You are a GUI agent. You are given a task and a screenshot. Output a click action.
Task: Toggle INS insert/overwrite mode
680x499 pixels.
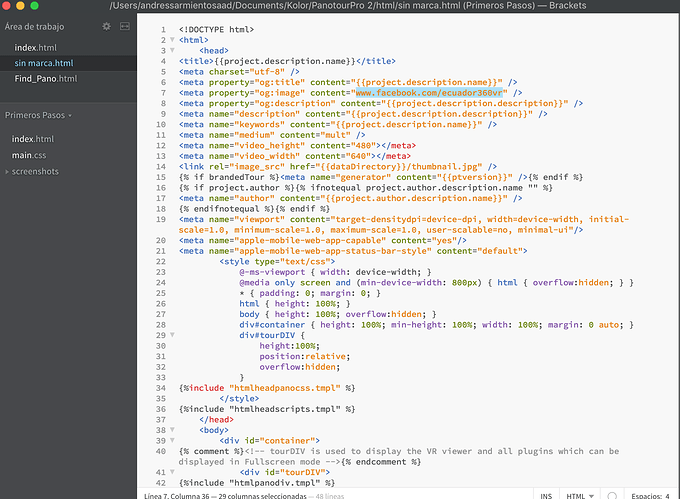click(x=546, y=493)
